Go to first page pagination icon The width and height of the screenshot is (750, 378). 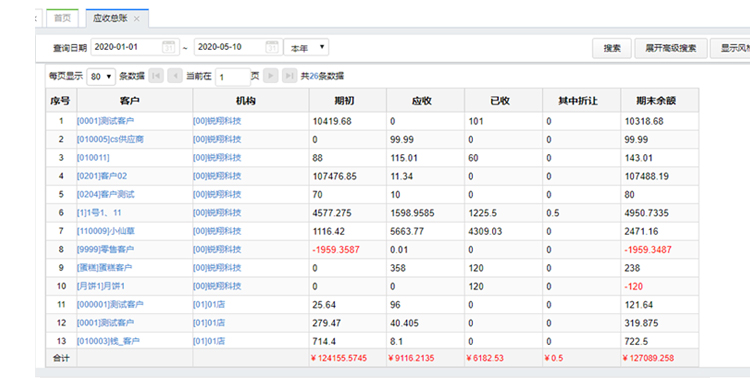point(156,76)
